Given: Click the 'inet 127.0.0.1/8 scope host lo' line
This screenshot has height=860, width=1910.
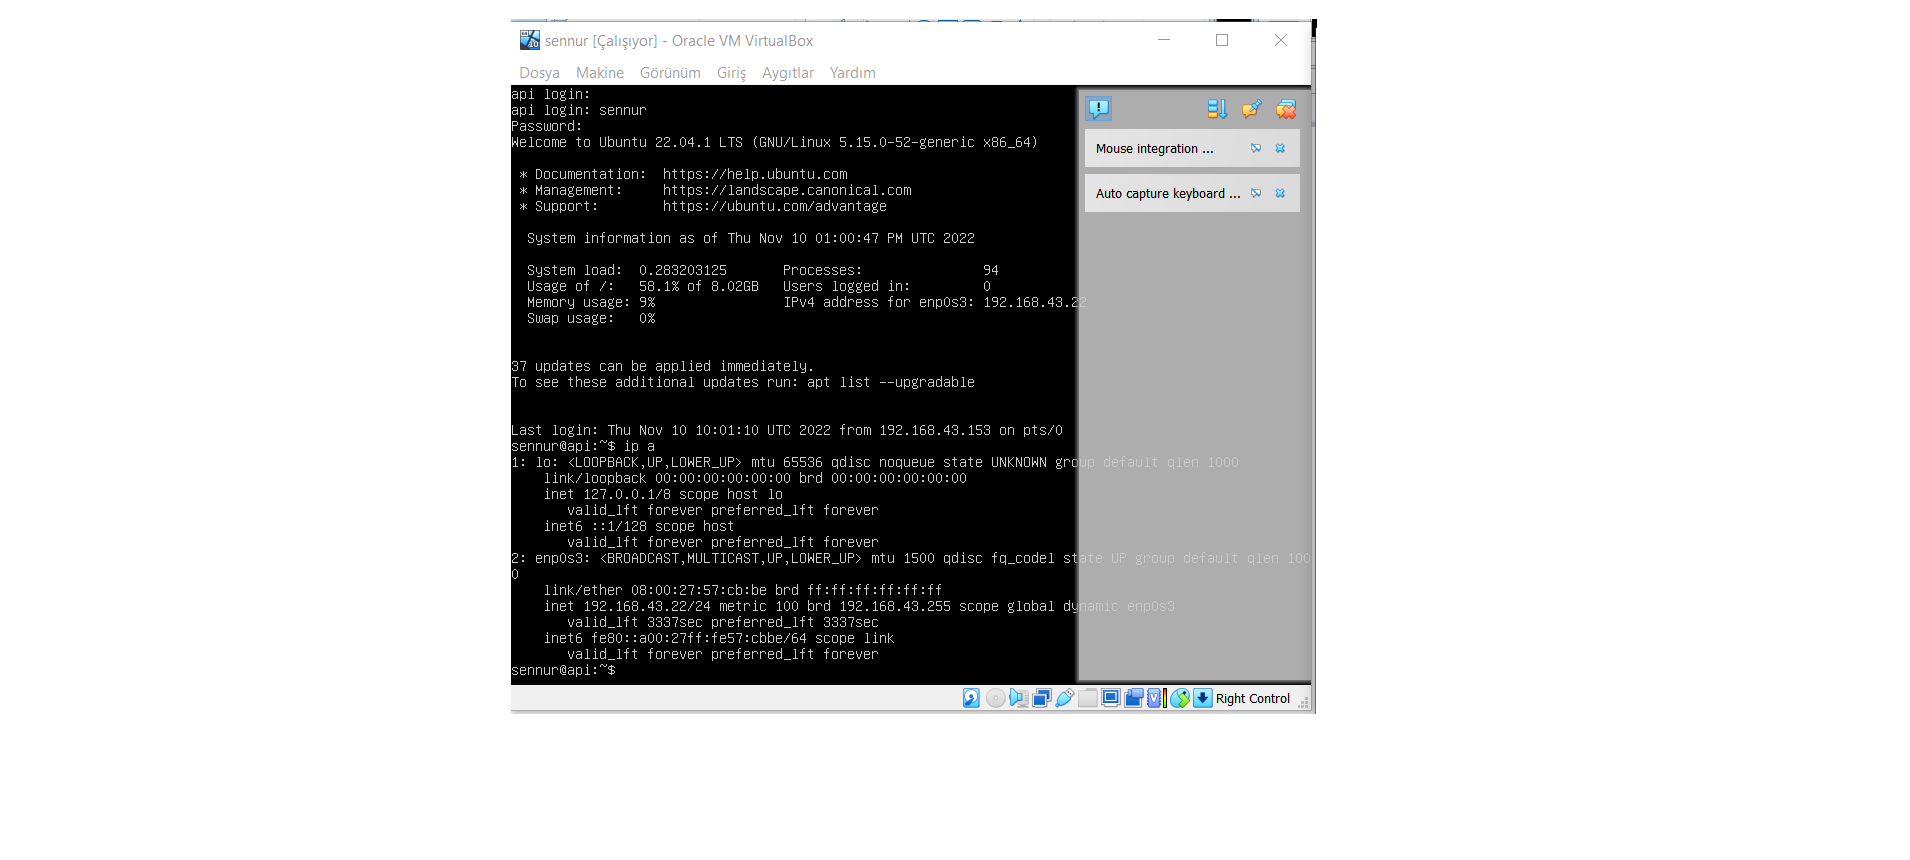Looking at the screenshot, I should 663,494.
